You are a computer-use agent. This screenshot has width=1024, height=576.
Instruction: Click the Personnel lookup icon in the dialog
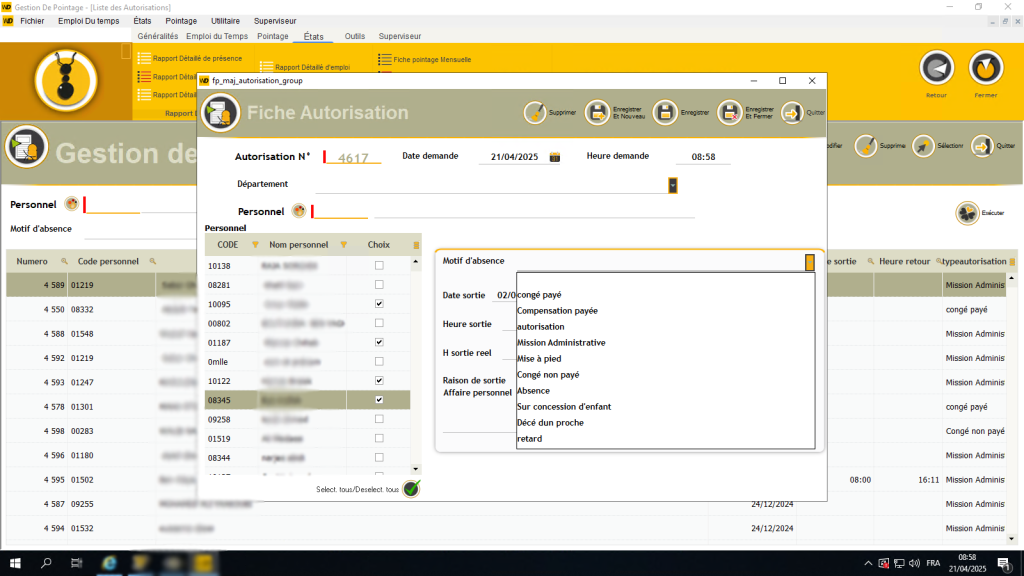298,211
